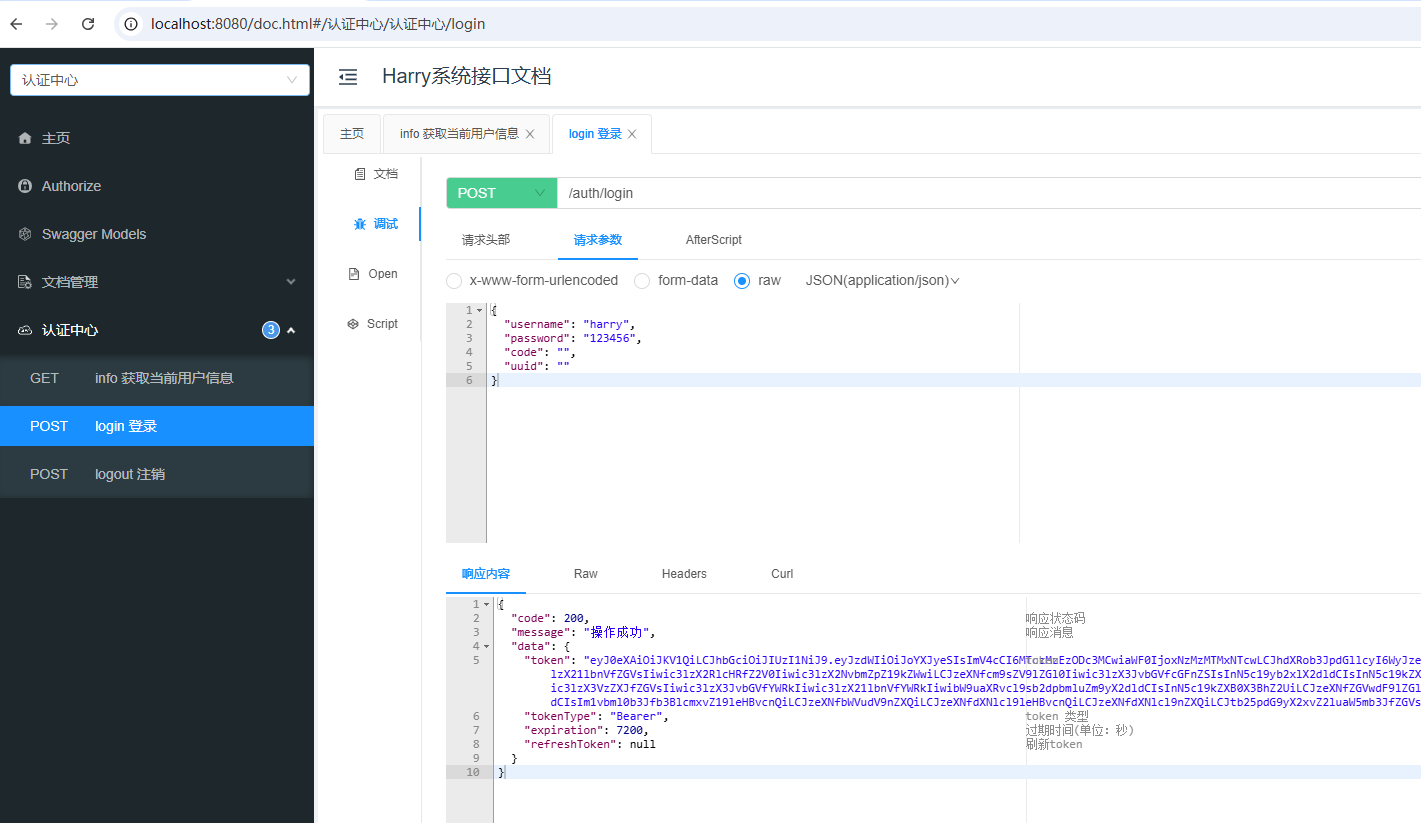Collapse the sidebar with the menu icon
Viewport: 1421px width, 823px height.
tap(346, 75)
